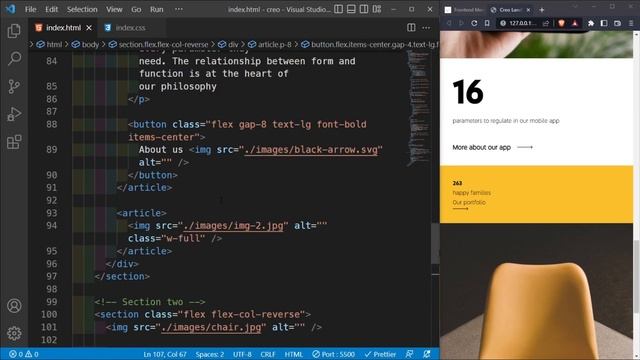640x360 pixels.
Task: Click the share icon in address bar
Action: [x=546, y=23]
